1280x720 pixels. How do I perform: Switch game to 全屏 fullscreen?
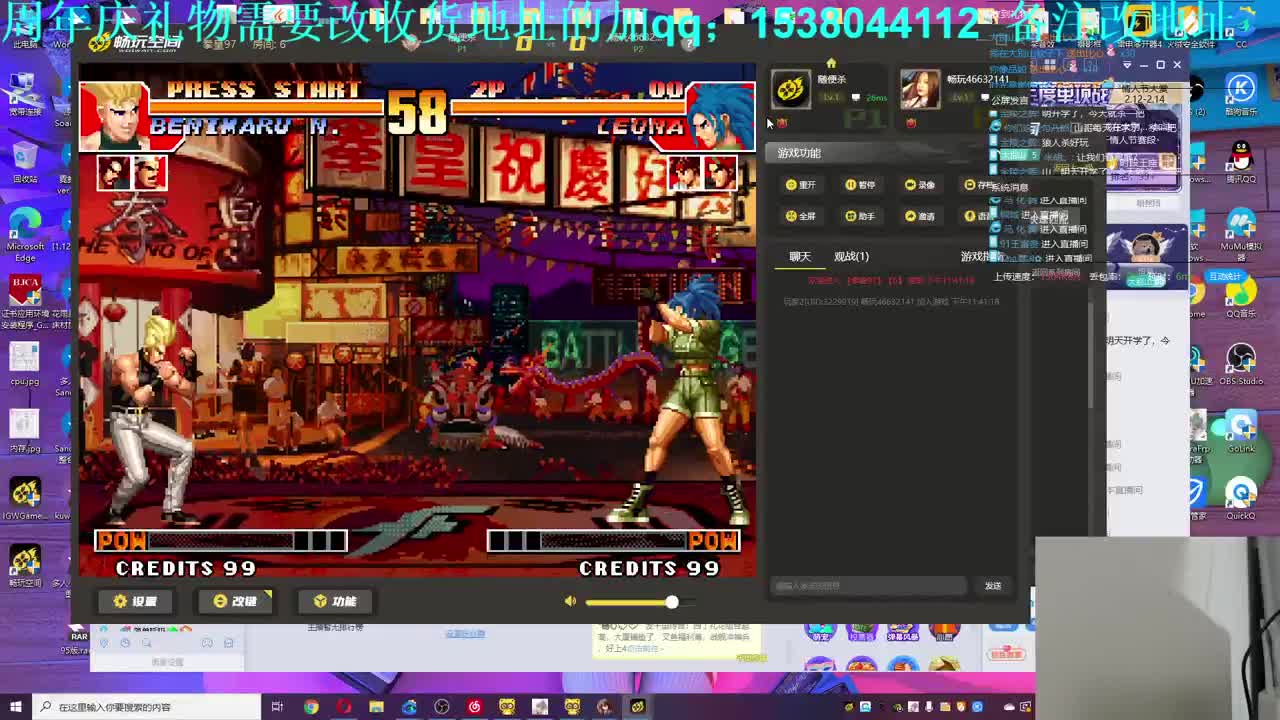[800, 216]
